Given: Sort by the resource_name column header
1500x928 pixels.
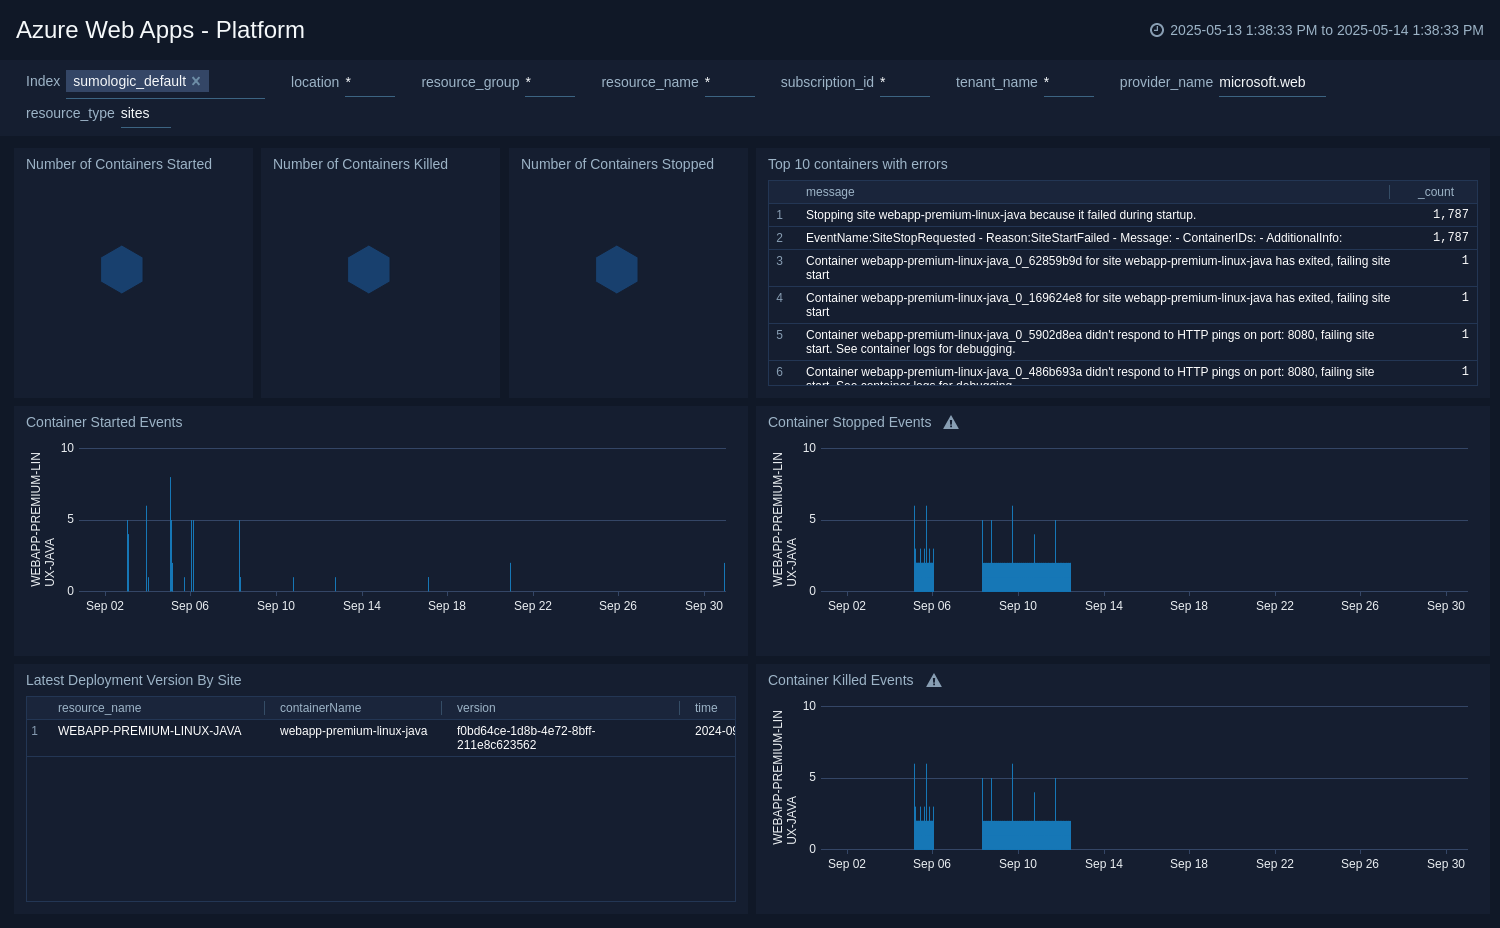Looking at the screenshot, I should click(99, 708).
